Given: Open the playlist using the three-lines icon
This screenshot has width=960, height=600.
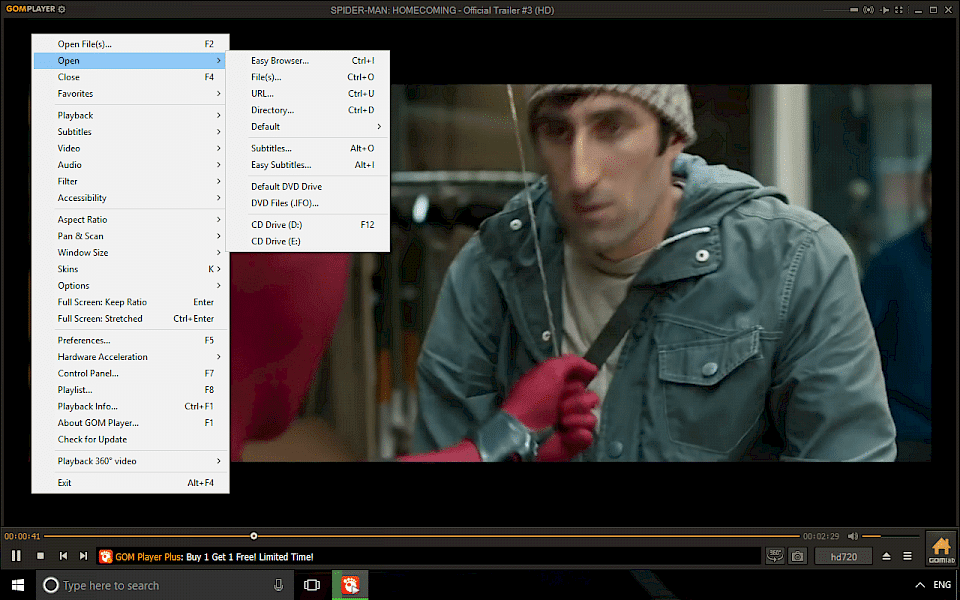Looking at the screenshot, I should coord(907,556).
